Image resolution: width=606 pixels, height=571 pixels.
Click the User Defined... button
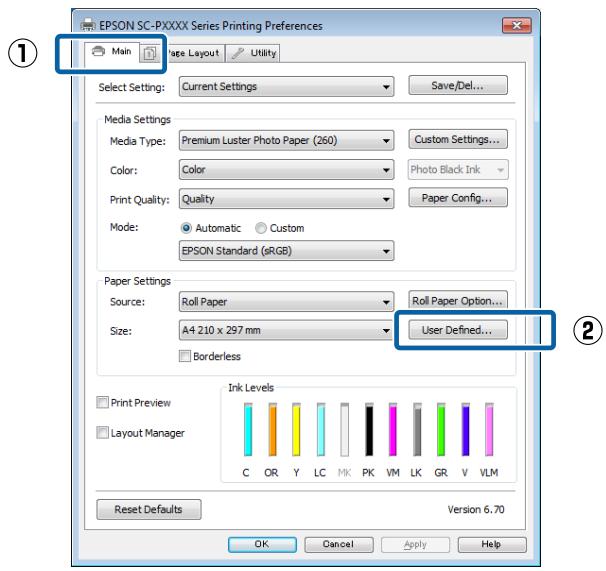458,330
